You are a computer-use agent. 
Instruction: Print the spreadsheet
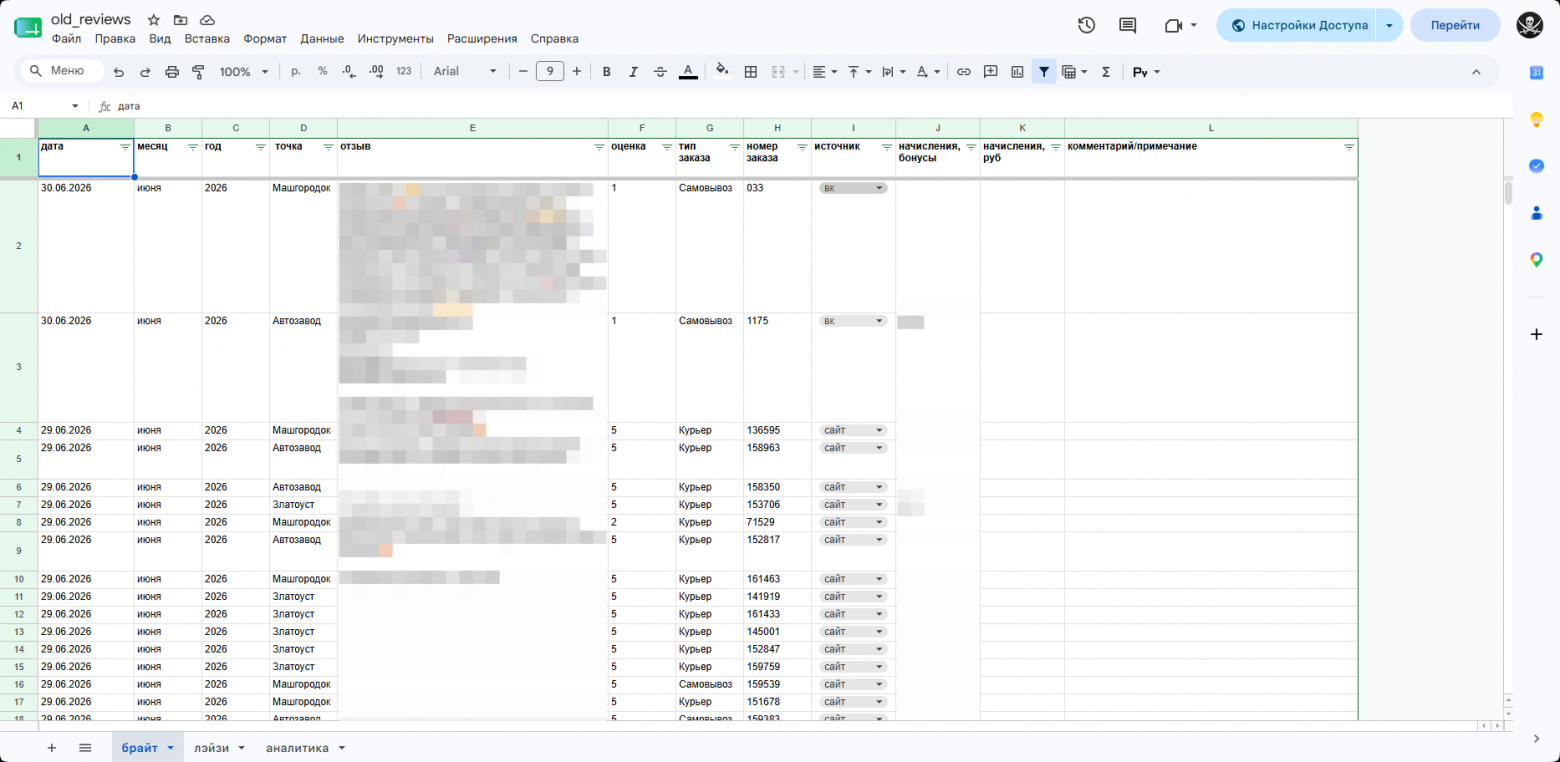point(171,72)
